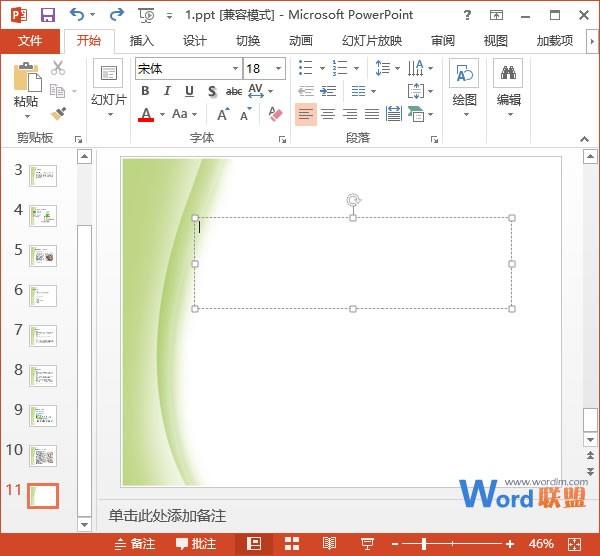600x556 pixels.
Task: Launch the Font dialog box
Action: [x=282, y=139]
